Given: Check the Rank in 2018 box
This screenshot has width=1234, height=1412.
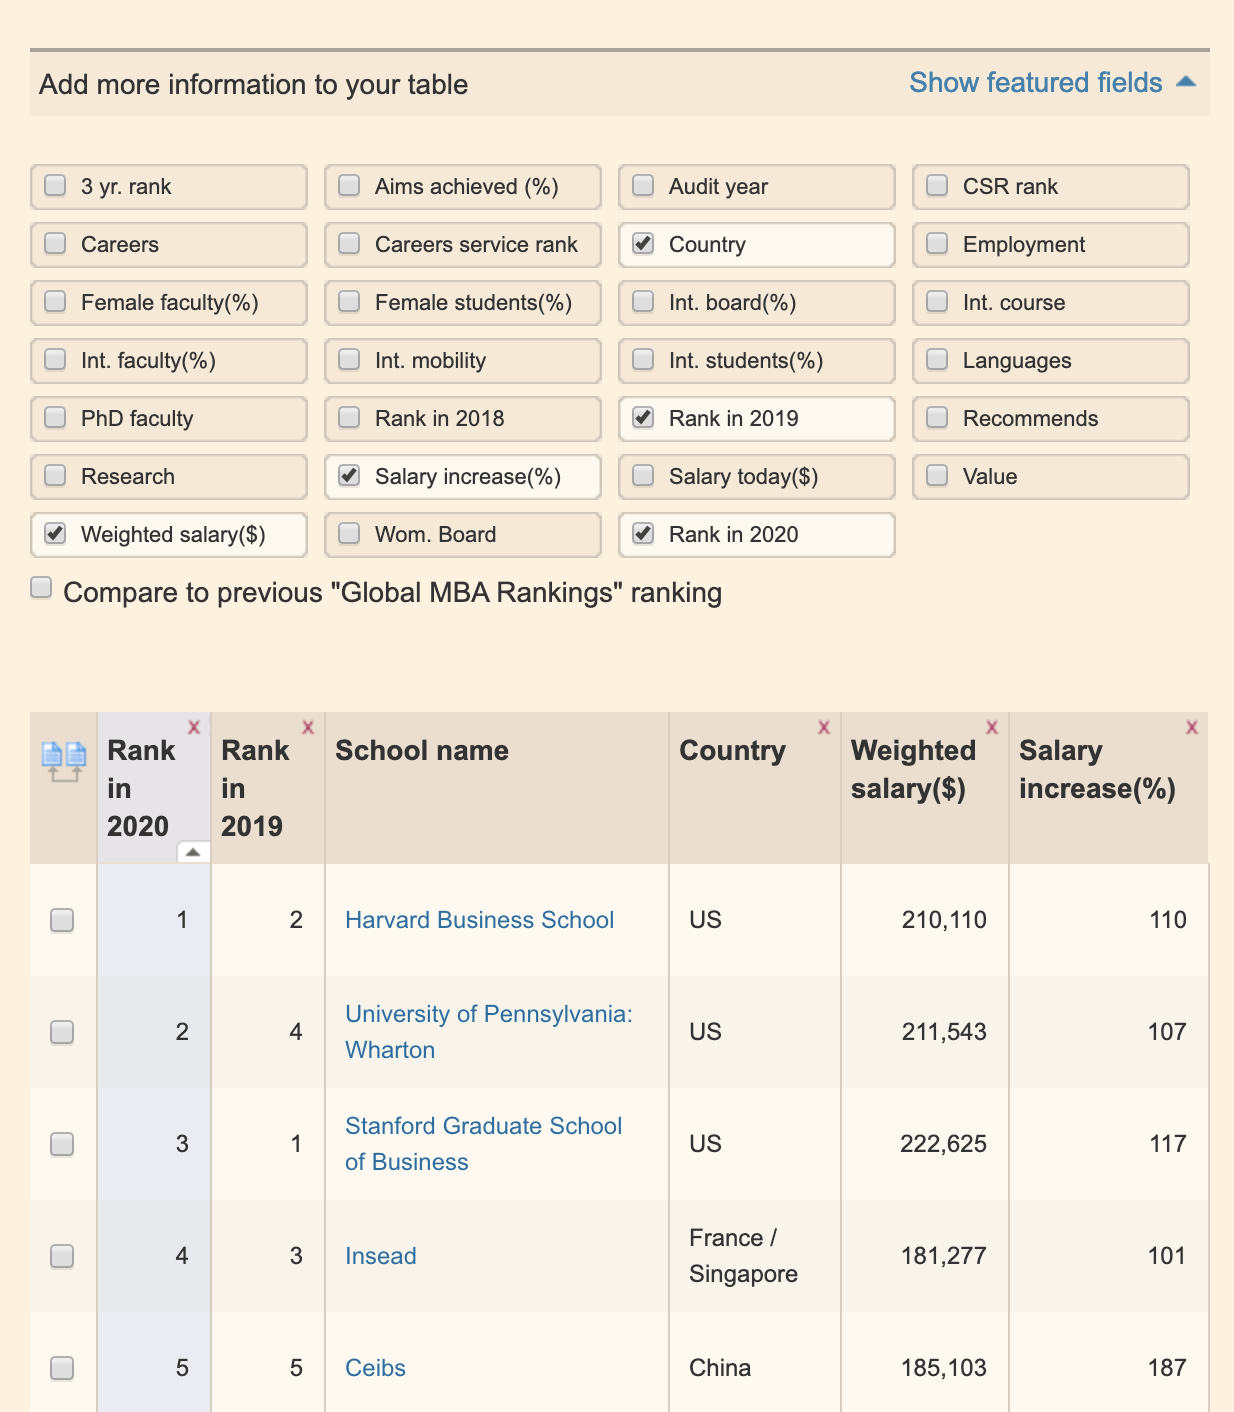Looking at the screenshot, I should click(350, 418).
